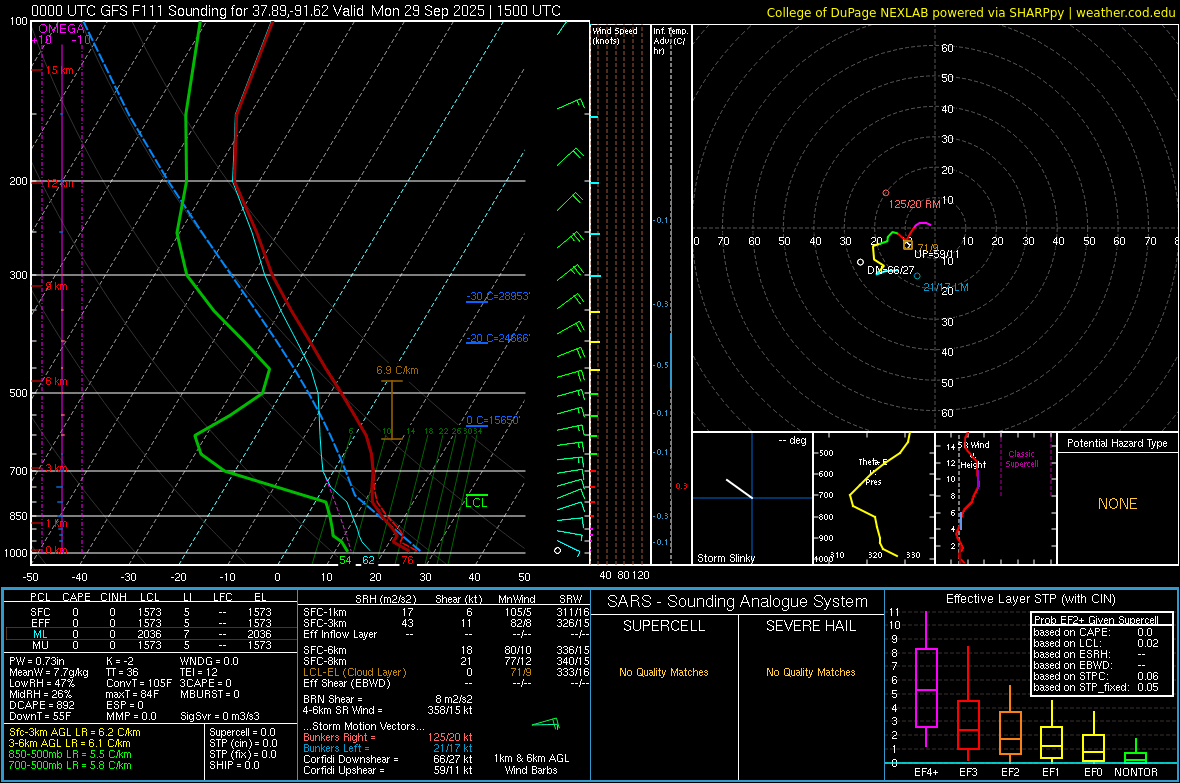Click the '-30 C=28953' level label

click(x=497, y=296)
